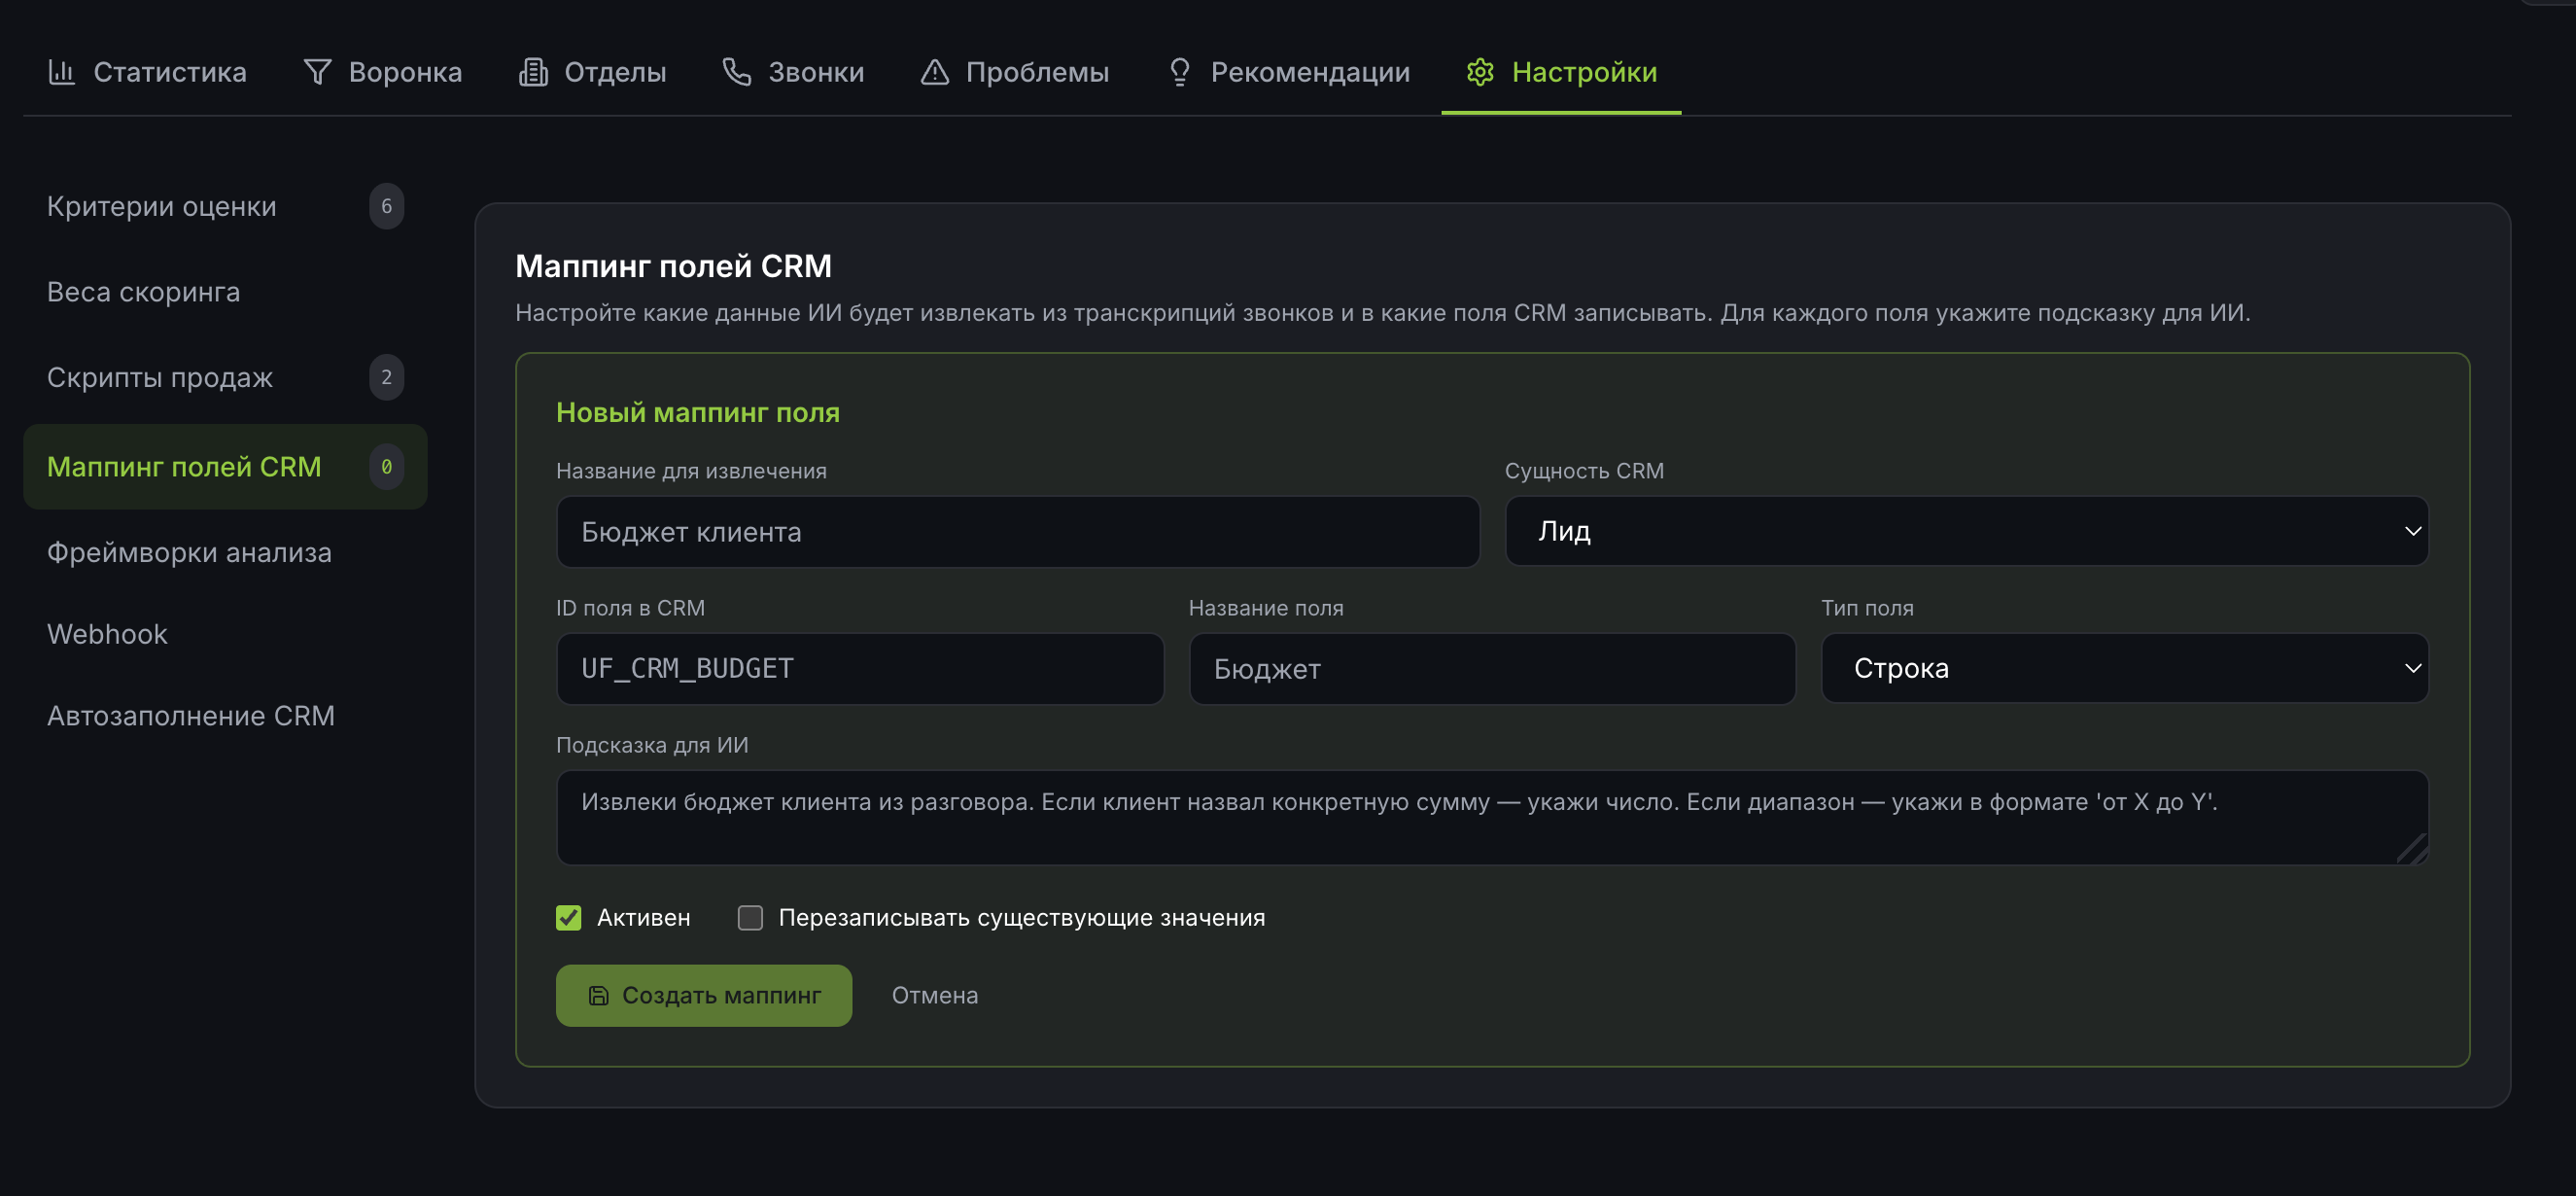Click the building icon beside Отделы
2576x1196 pixels.
point(533,71)
